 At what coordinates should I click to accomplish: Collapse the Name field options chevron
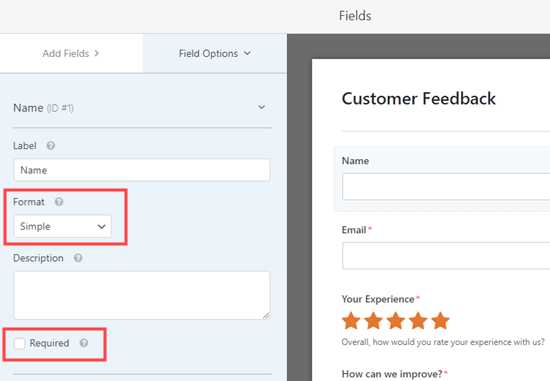pyautogui.click(x=262, y=107)
